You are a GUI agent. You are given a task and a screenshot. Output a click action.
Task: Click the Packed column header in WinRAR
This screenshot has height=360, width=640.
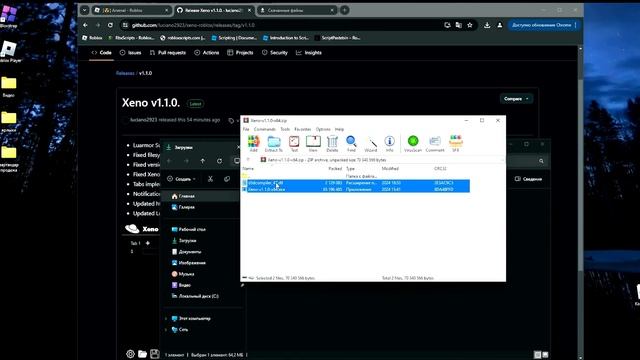335,169
